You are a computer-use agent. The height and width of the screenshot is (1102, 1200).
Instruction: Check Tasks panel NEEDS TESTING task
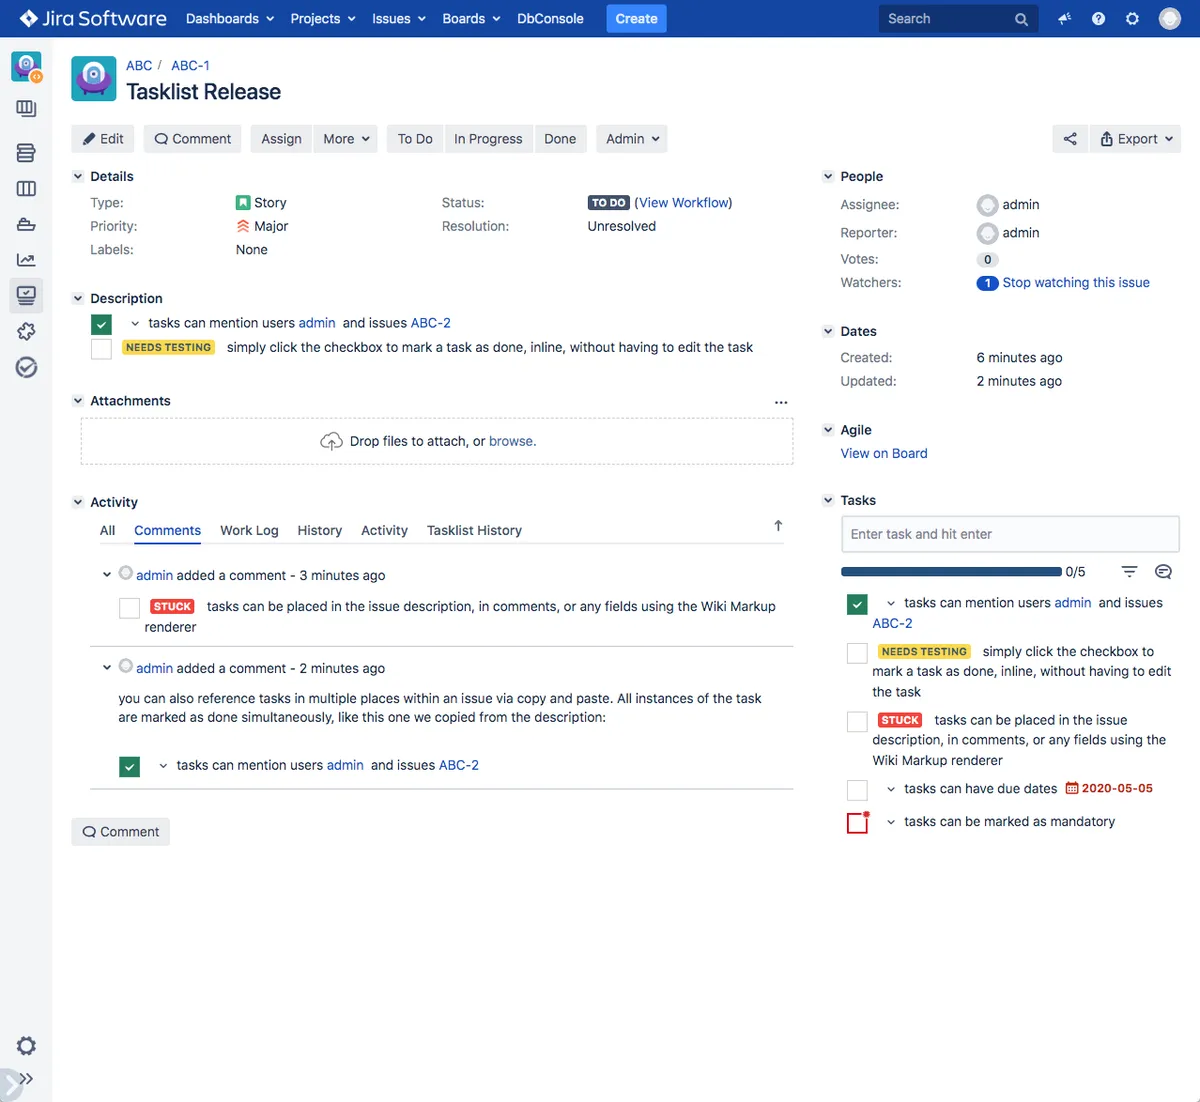(857, 653)
